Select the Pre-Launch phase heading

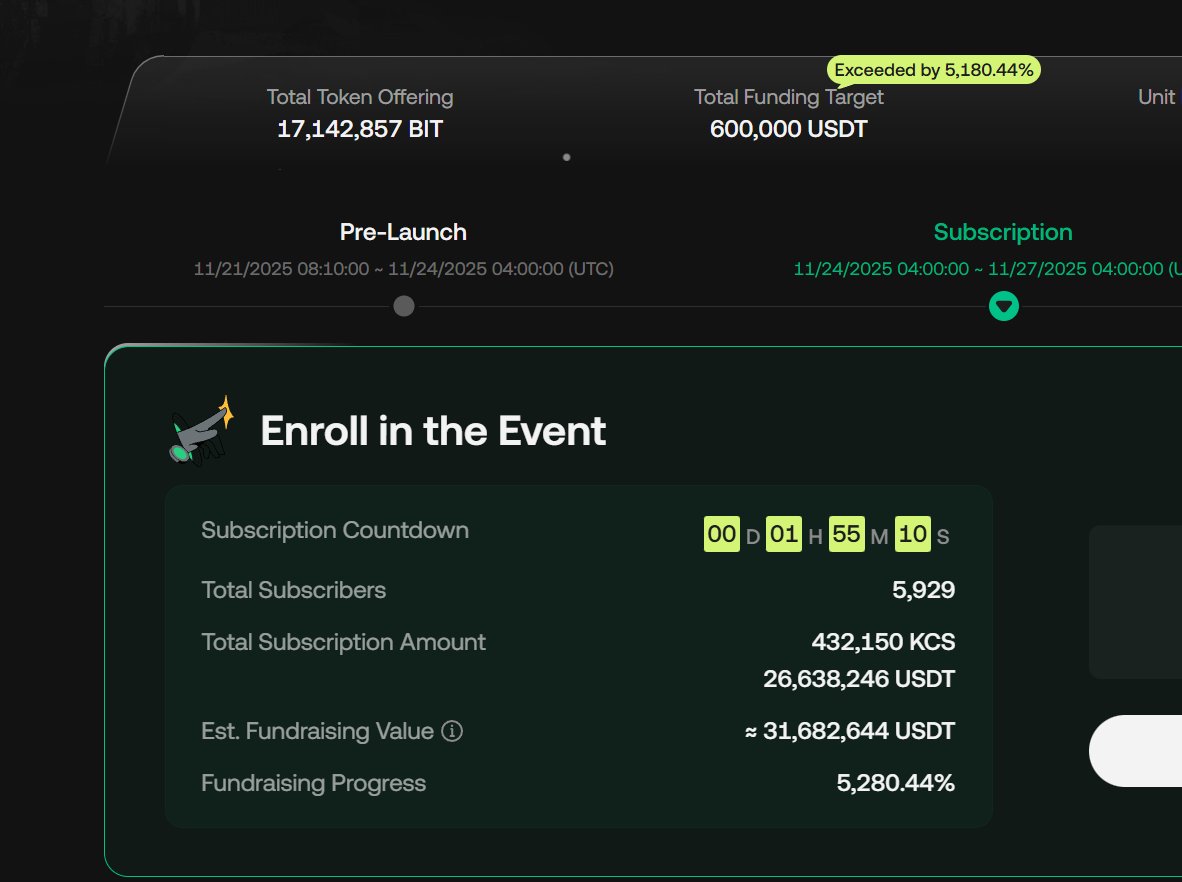click(x=403, y=232)
